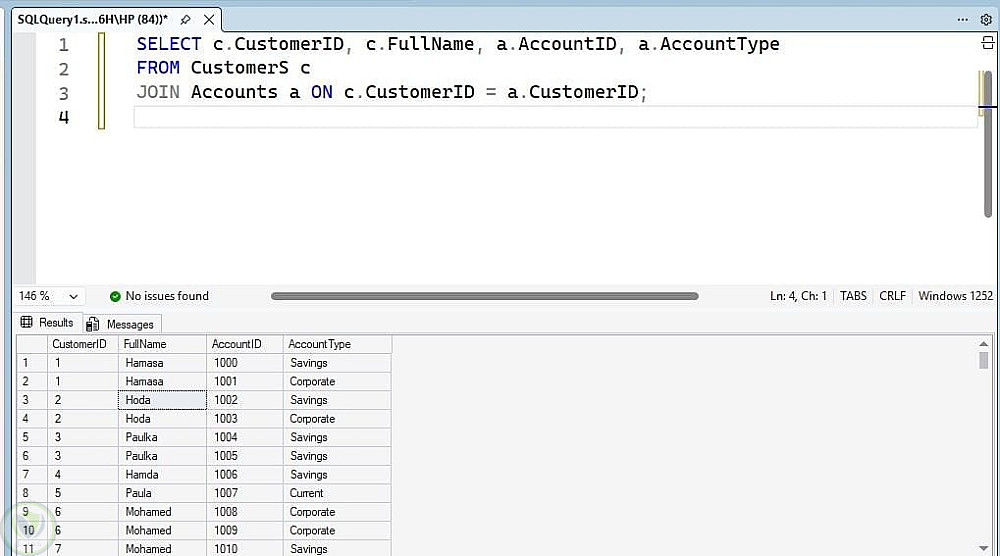This screenshot has height=556, width=1000.
Task: Click the Ln: 4, Ch: 1 position indicator
Action: pos(798,296)
